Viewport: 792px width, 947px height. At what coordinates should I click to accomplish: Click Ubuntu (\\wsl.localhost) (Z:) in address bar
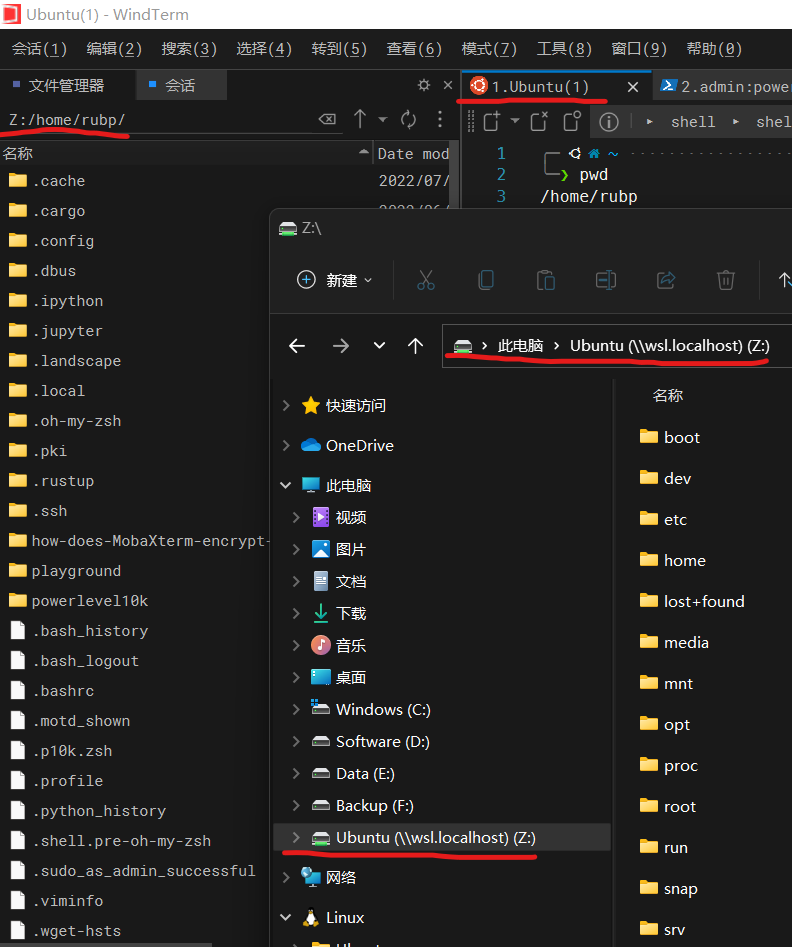[670, 346]
